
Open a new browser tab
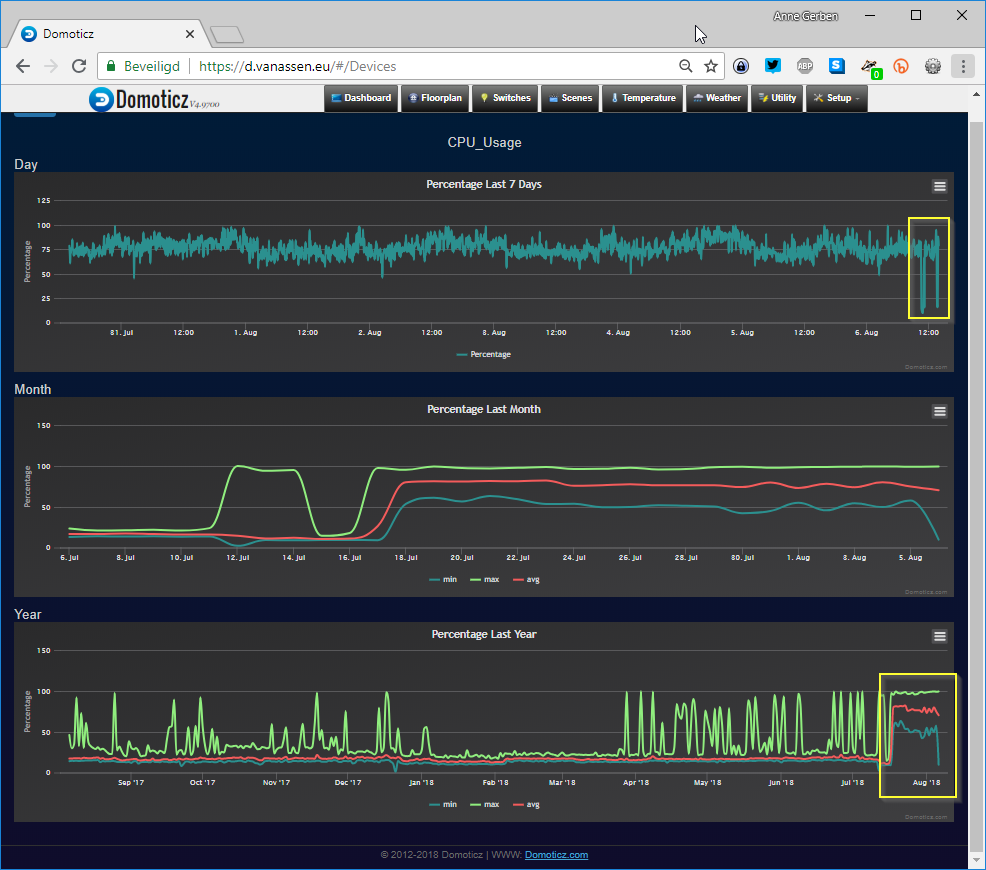[226, 35]
